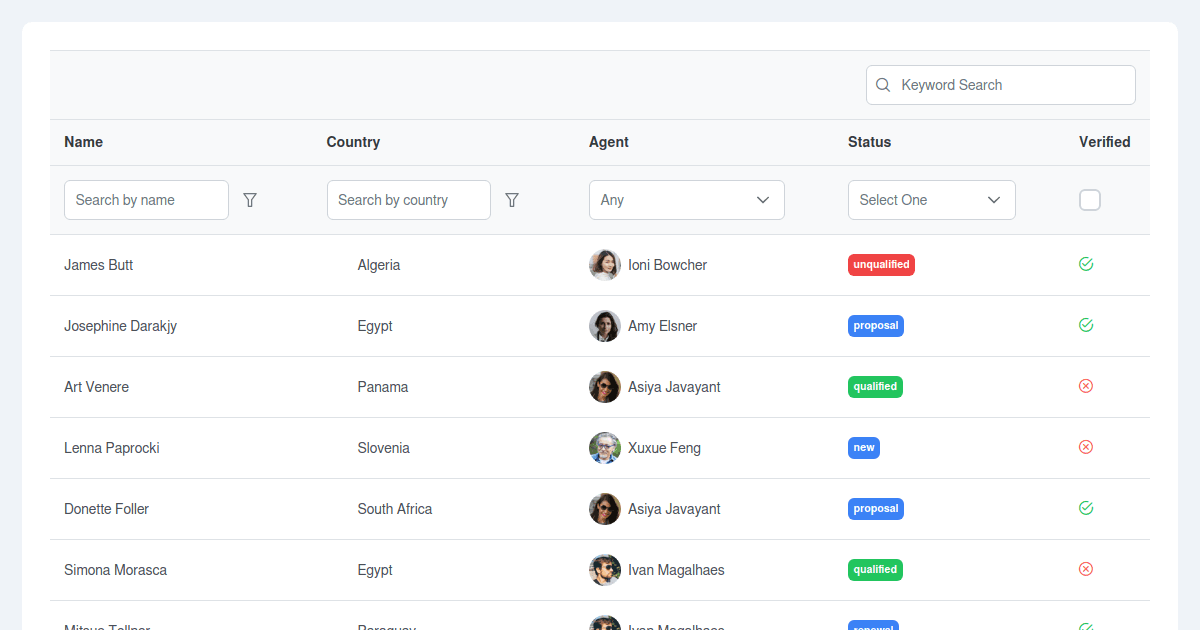Screen dimensions: 1200x630
Task: Click inside the Keyword Search field
Action: pos(1000,85)
